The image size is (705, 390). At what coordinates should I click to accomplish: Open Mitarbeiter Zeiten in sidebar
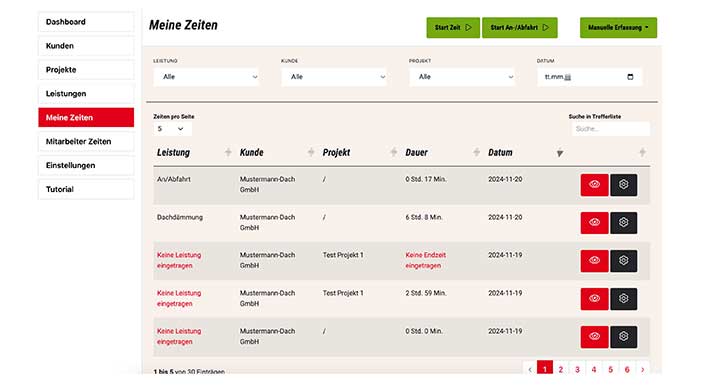point(86,141)
